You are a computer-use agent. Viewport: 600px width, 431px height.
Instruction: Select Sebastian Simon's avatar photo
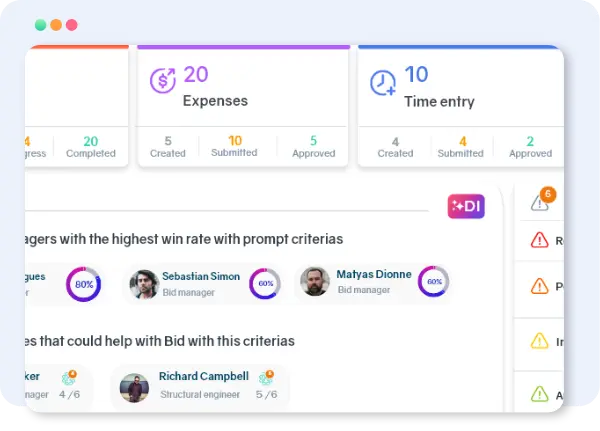click(x=144, y=284)
